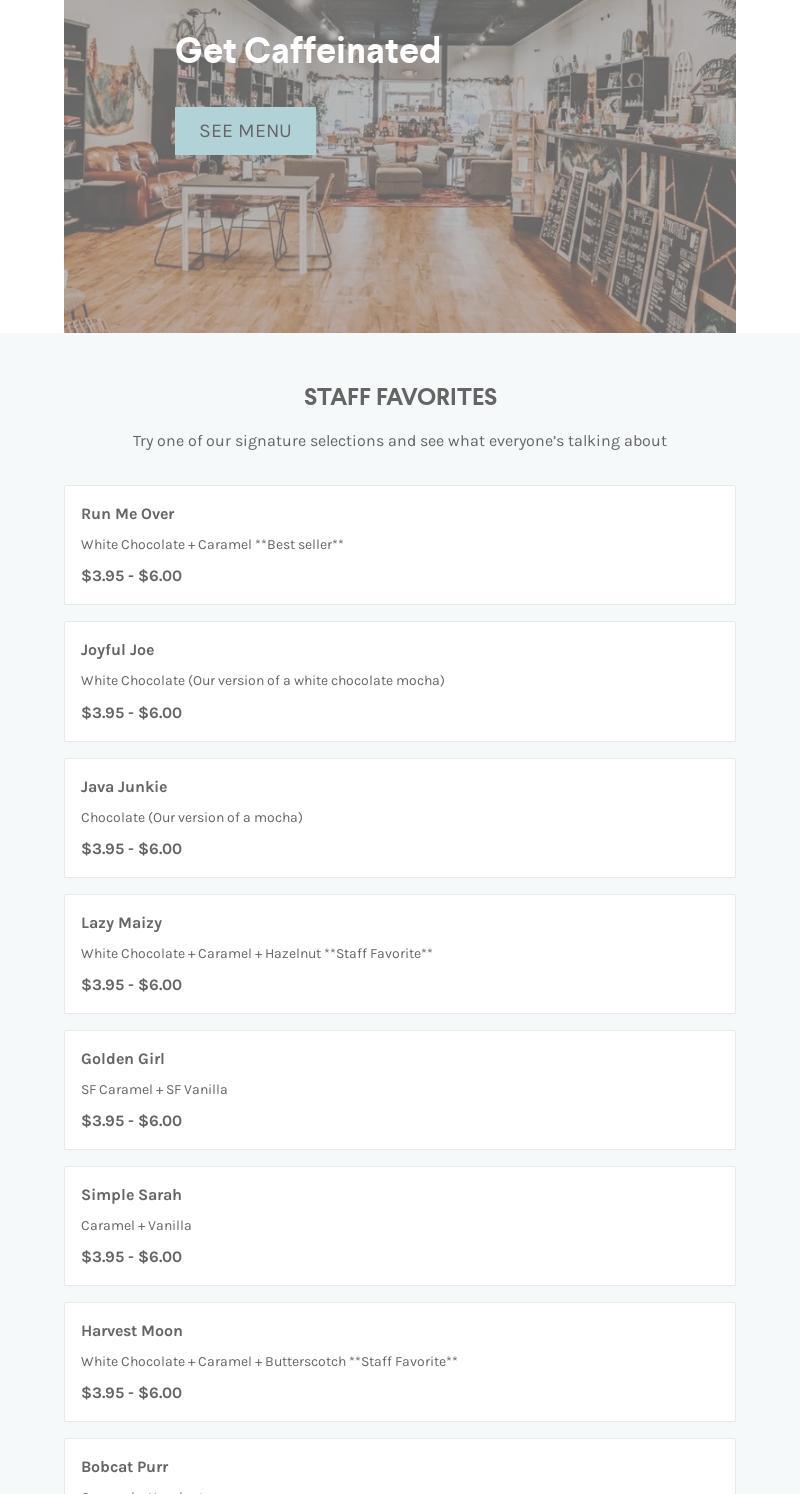800x1494 pixels.
Task: Click the SF Caramel + SF Vanilla description
Action: click(154, 1090)
